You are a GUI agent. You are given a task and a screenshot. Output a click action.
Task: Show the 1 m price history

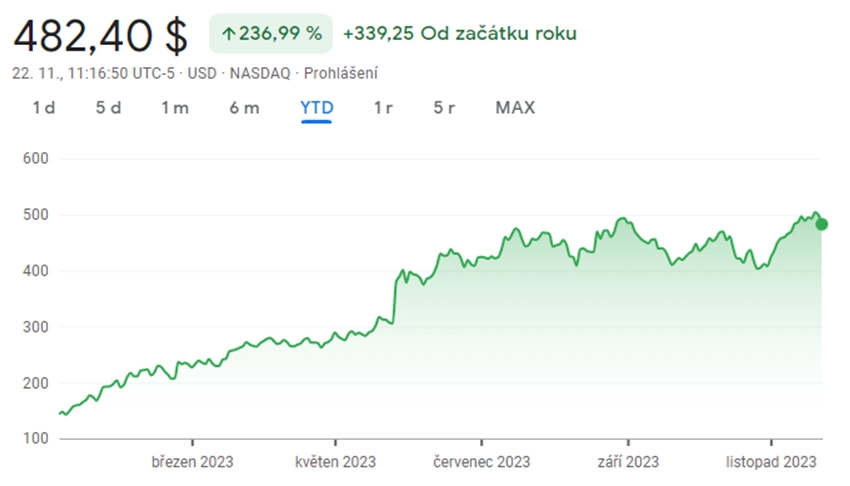tap(175, 108)
